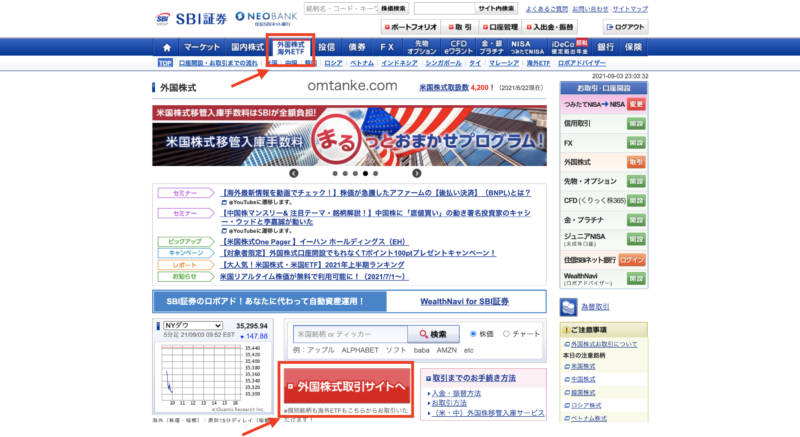Click the 為替取引 currency icon
Viewport: 800px width, 437px height.
[x=568, y=307]
